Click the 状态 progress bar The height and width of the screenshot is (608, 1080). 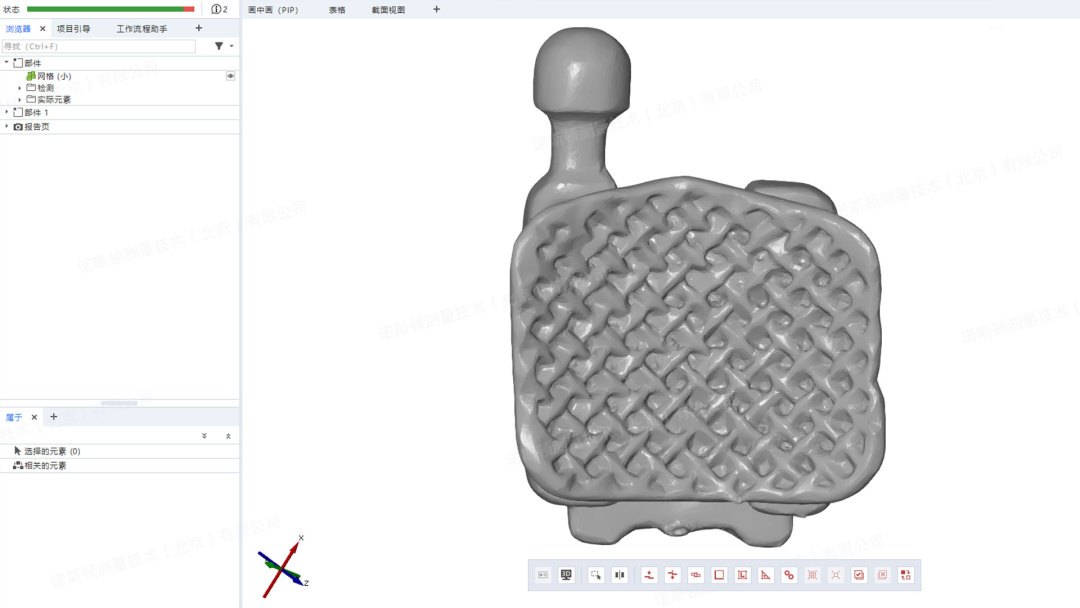point(111,9)
